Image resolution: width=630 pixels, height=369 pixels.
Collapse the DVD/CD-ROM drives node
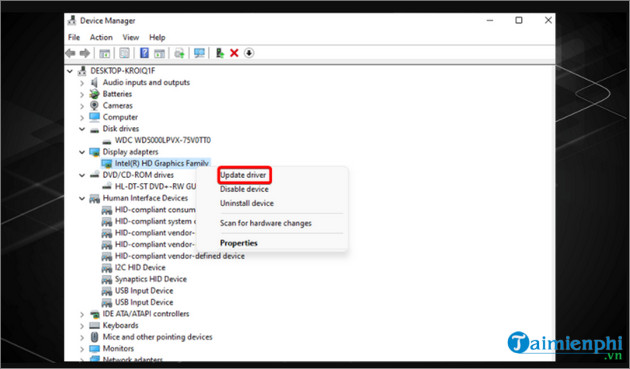click(82, 175)
